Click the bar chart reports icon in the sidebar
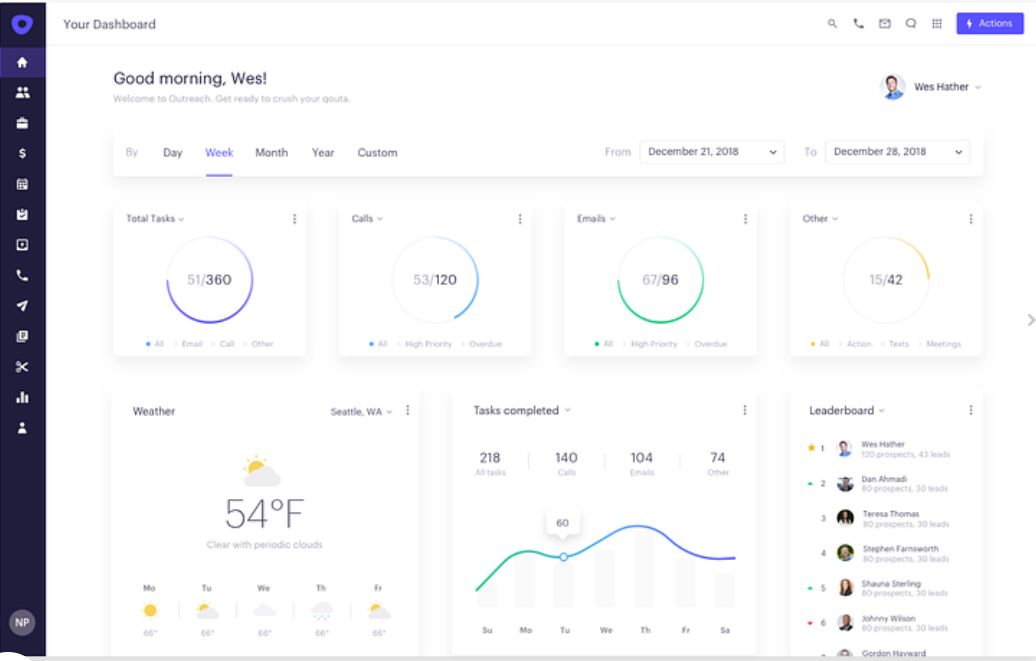The height and width of the screenshot is (661, 1036). point(22,397)
